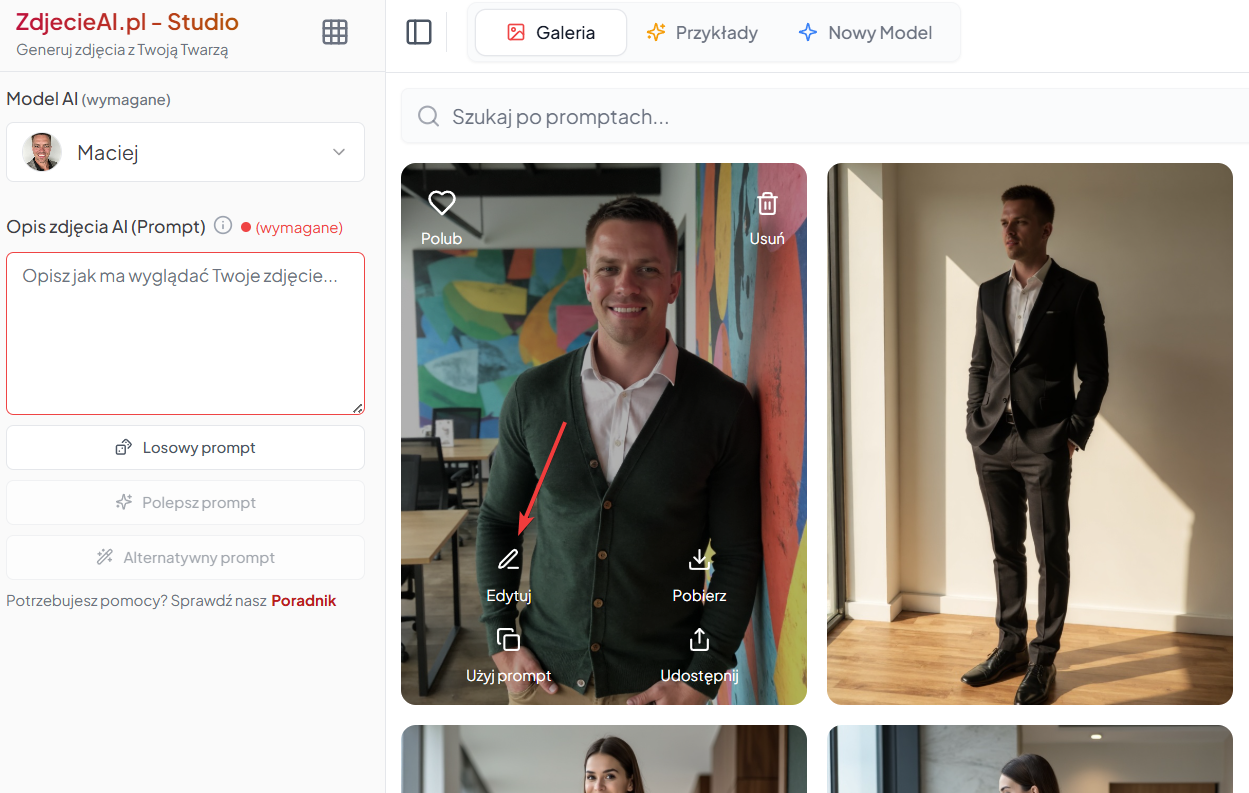Select the man in black suit thumbnail
The image size is (1249, 793).
[x=1029, y=434]
